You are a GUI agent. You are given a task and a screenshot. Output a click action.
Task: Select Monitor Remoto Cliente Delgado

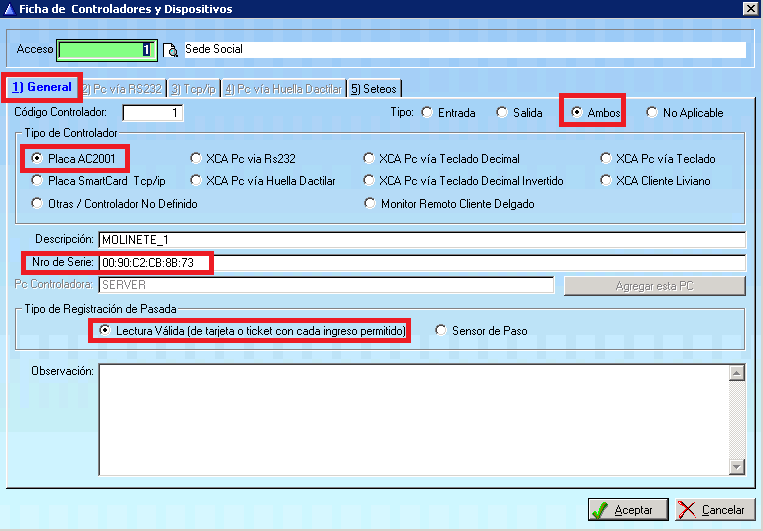point(371,204)
